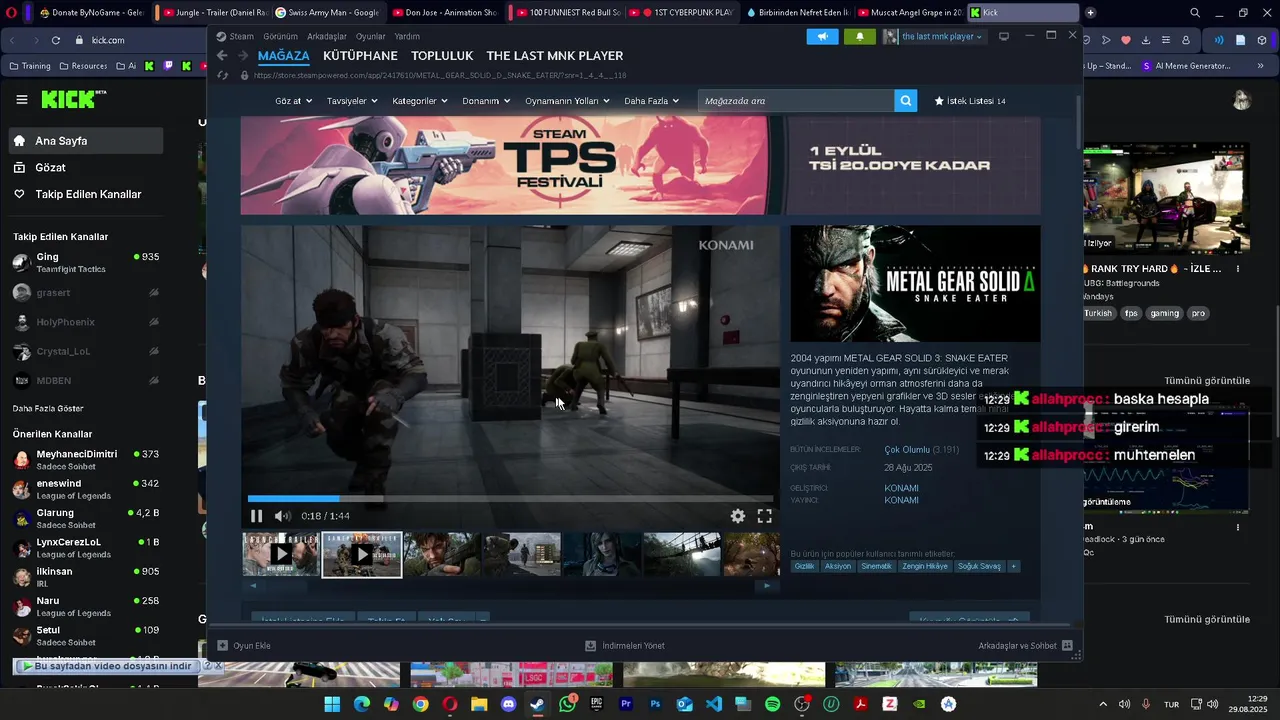Open the MAĞAZA tab in Steam

click(x=283, y=56)
